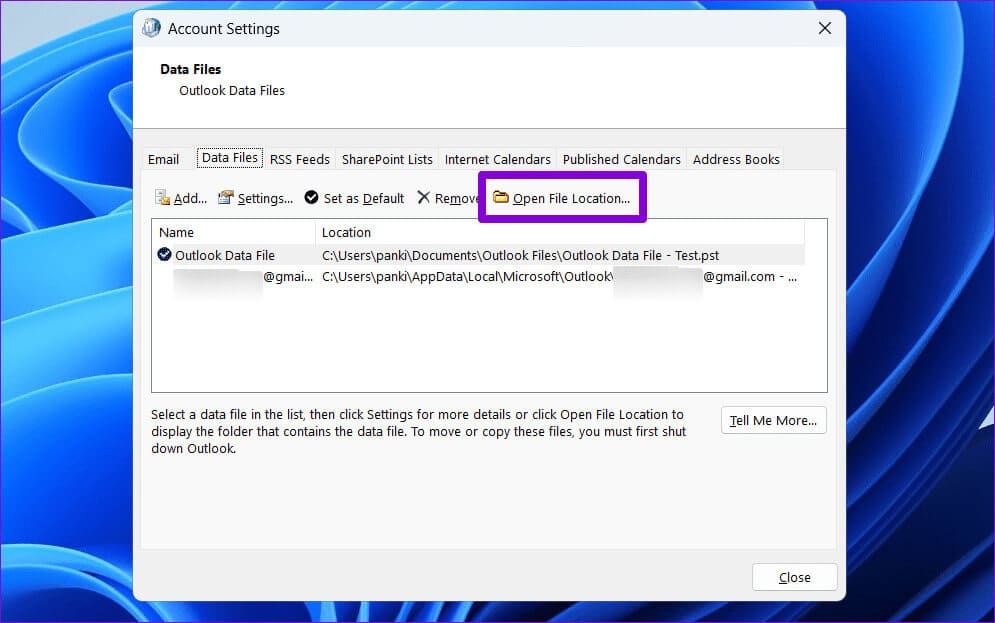
Task: Go to Published Calendars tab
Action: pyautogui.click(x=621, y=159)
